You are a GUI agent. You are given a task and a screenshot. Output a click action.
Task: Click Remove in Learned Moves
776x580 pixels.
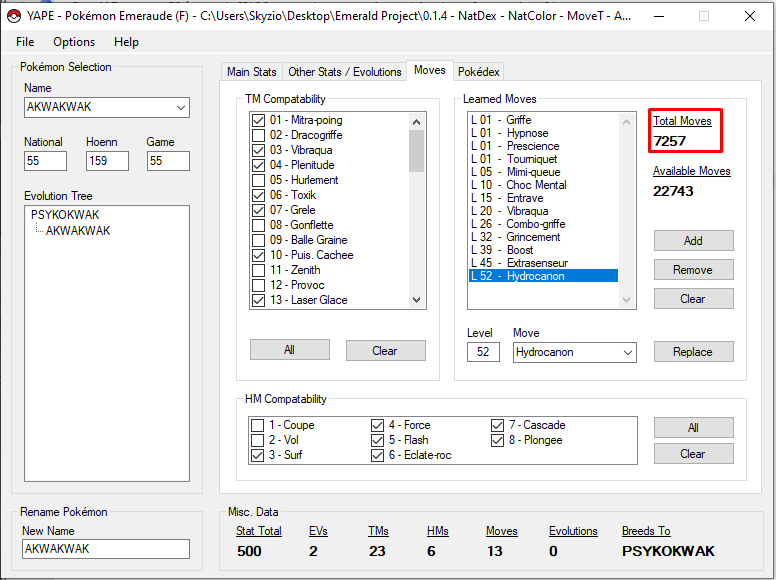pyautogui.click(x=693, y=270)
